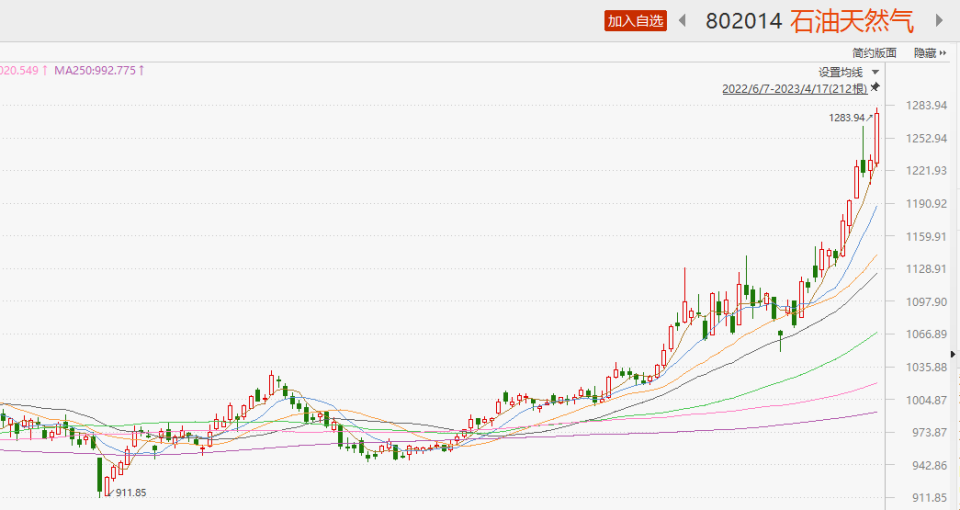Viewport: 960px width, 510px height.
Task: Click the pin icon beside date range
Action: click(875, 88)
